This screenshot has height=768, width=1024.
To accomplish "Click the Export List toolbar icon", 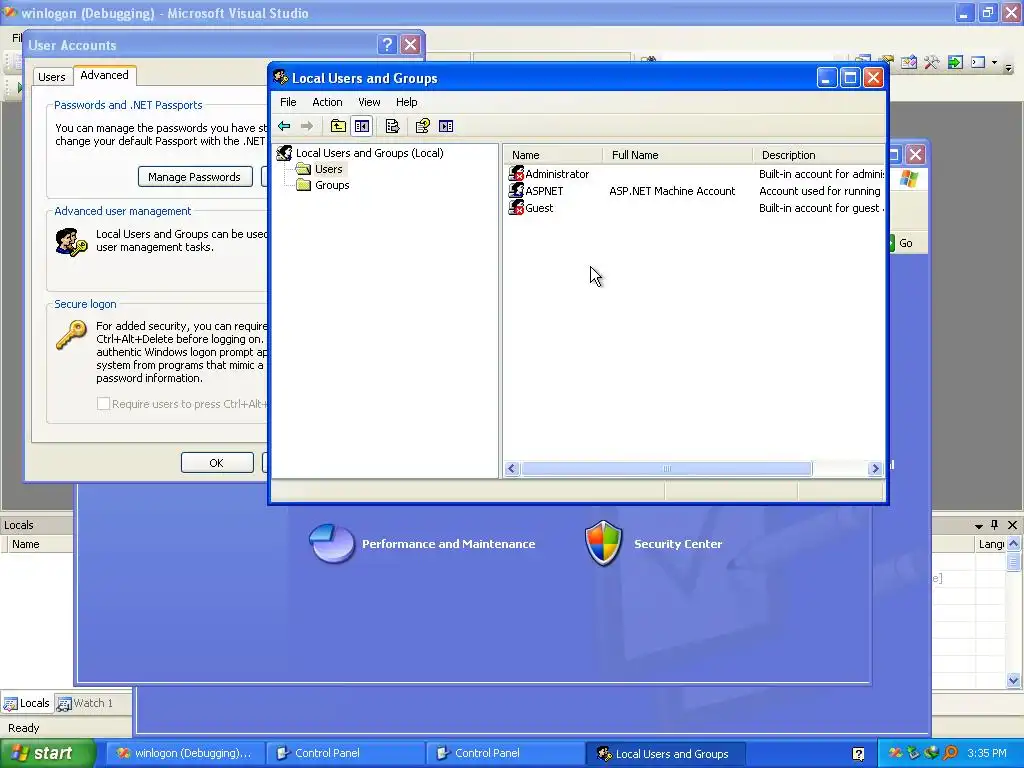I will click(x=392, y=126).
